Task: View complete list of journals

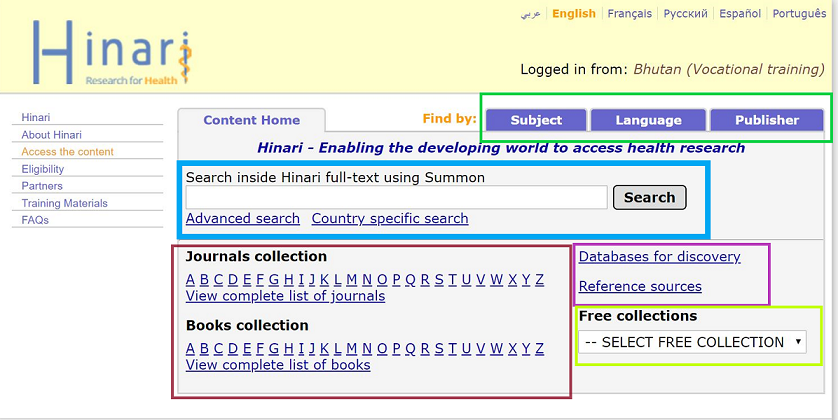Action: pyautogui.click(x=285, y=296)
